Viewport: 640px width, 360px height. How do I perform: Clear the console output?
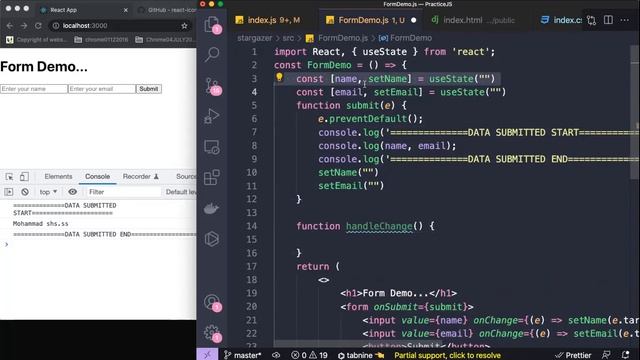pos(25,192)
